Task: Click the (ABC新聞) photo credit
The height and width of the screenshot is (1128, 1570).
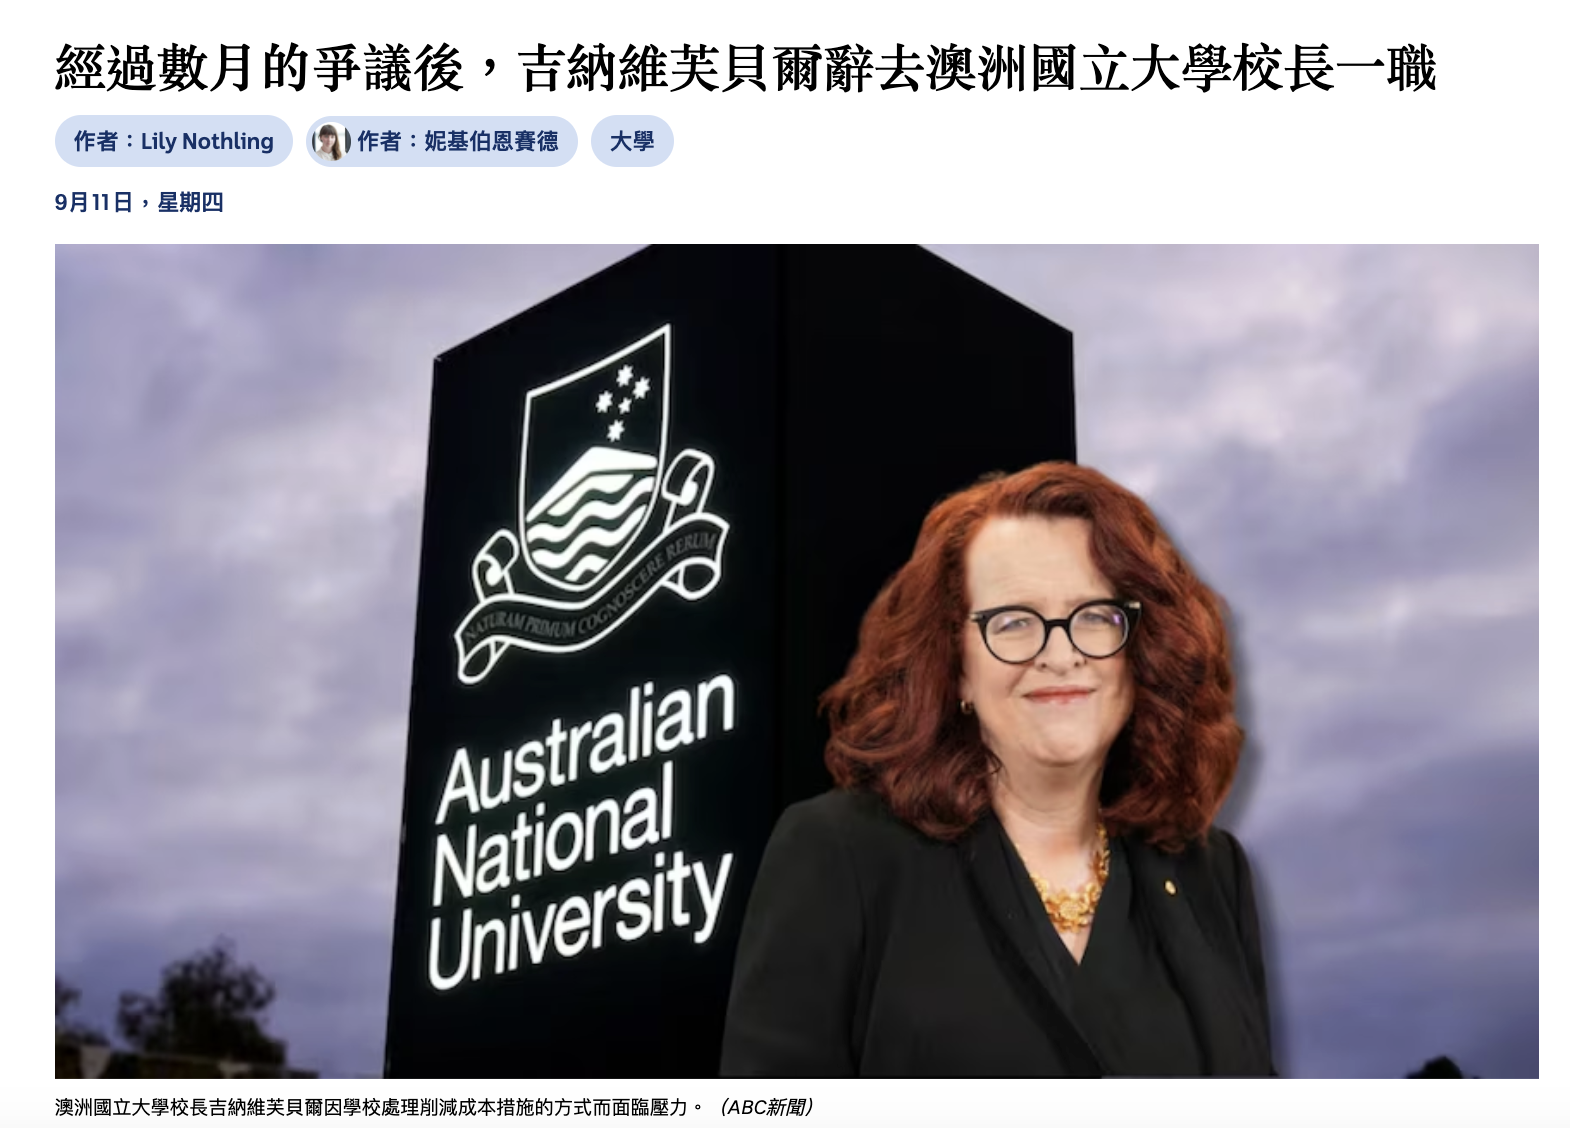Action: click(x=767, y=1107)
